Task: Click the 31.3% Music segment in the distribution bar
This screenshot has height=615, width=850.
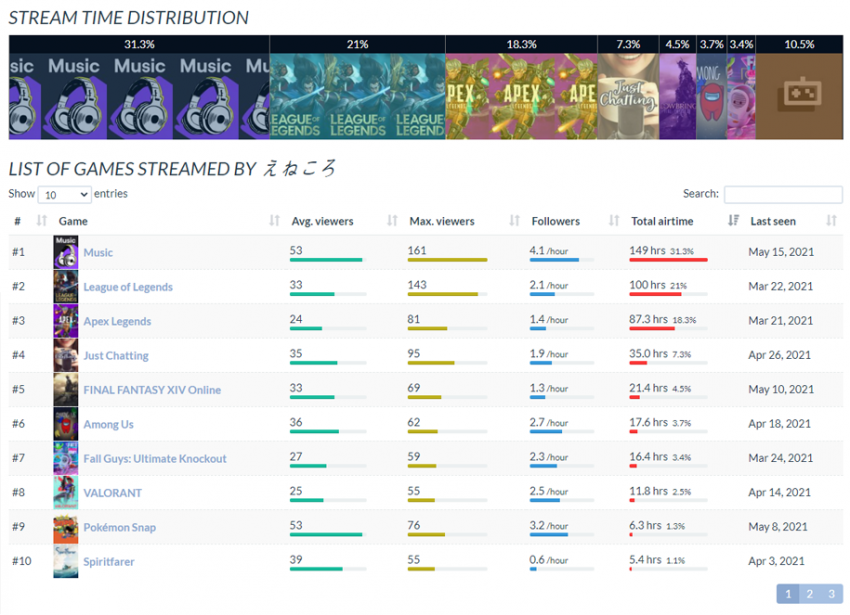Action: [139, 87]
